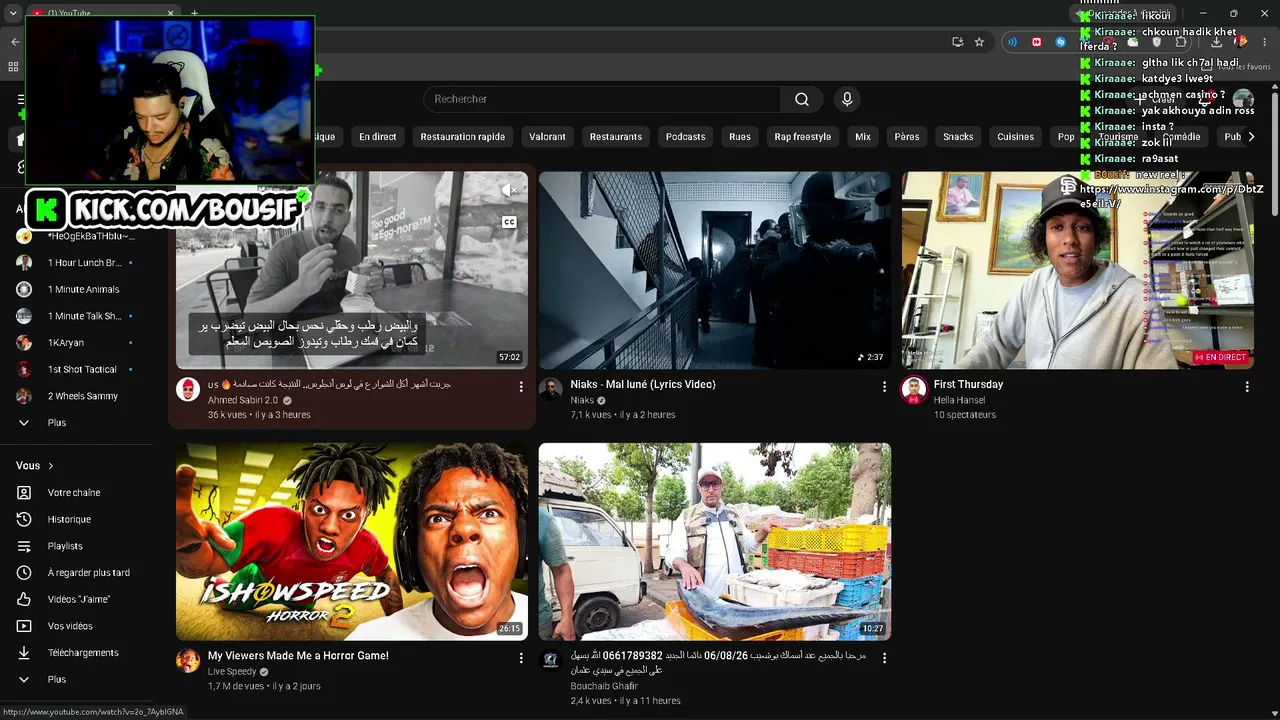Open the Extensions puzzle-piece menu
1280x720 pixels.
[x=1181, y=42]
